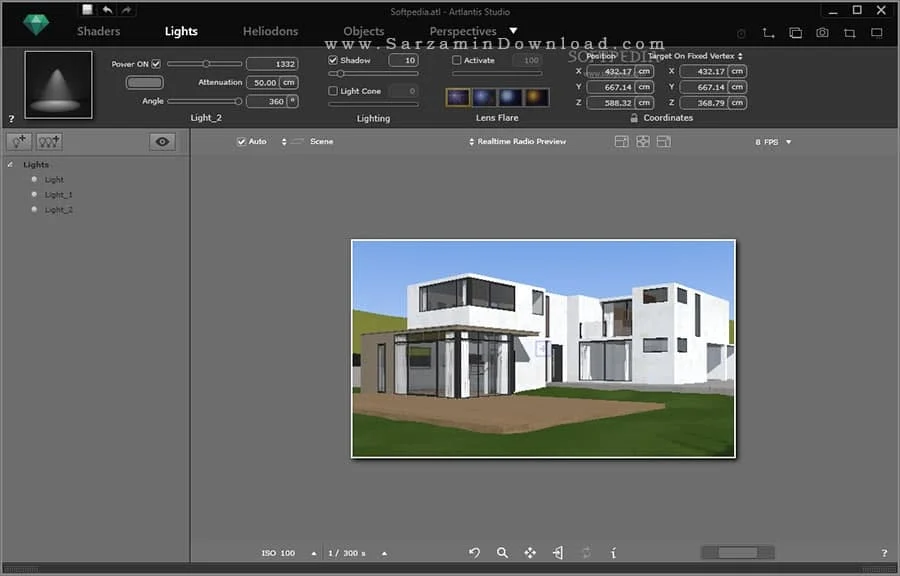
Task: Adjust the light power slider
Action: tap(205, 64)
